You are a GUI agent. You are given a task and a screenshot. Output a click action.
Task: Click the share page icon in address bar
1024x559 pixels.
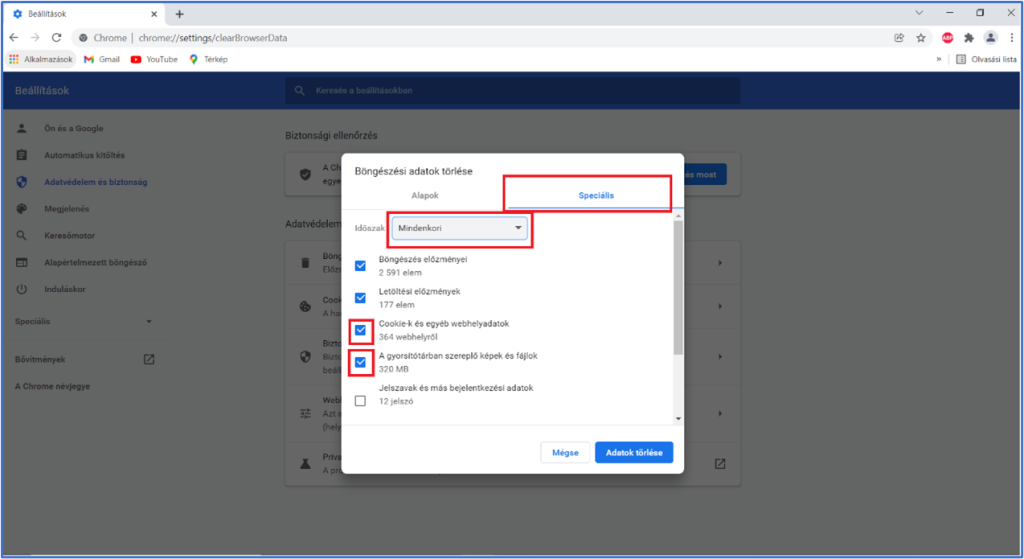pyautogui.click(x=899, y=38)
